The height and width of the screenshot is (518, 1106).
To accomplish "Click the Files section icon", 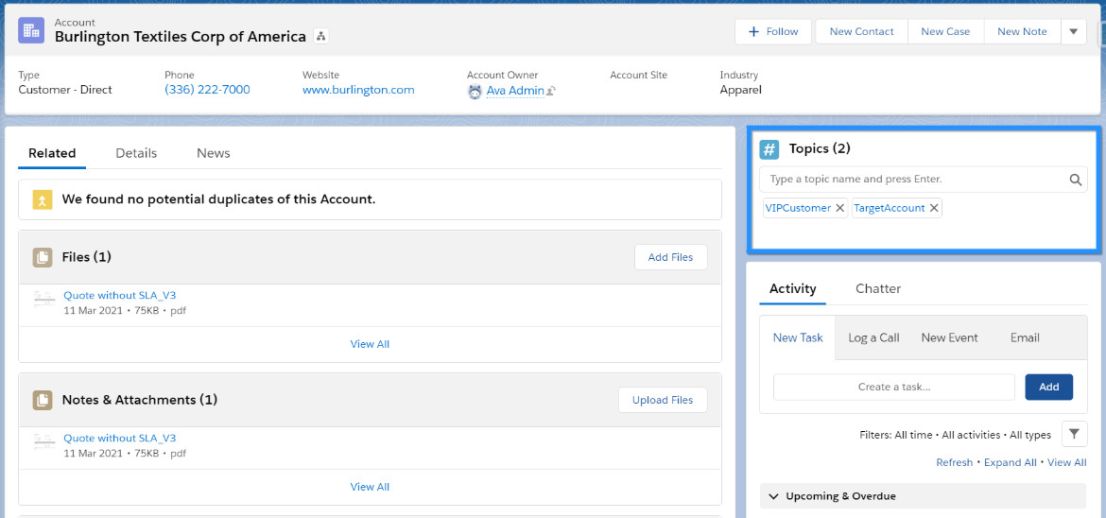I will (x=43, y=257).
